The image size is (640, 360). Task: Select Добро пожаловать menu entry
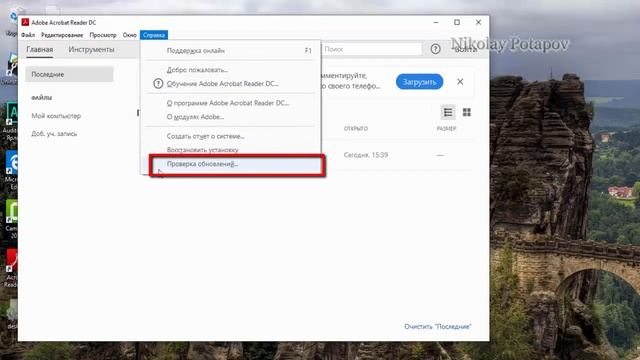231,70
